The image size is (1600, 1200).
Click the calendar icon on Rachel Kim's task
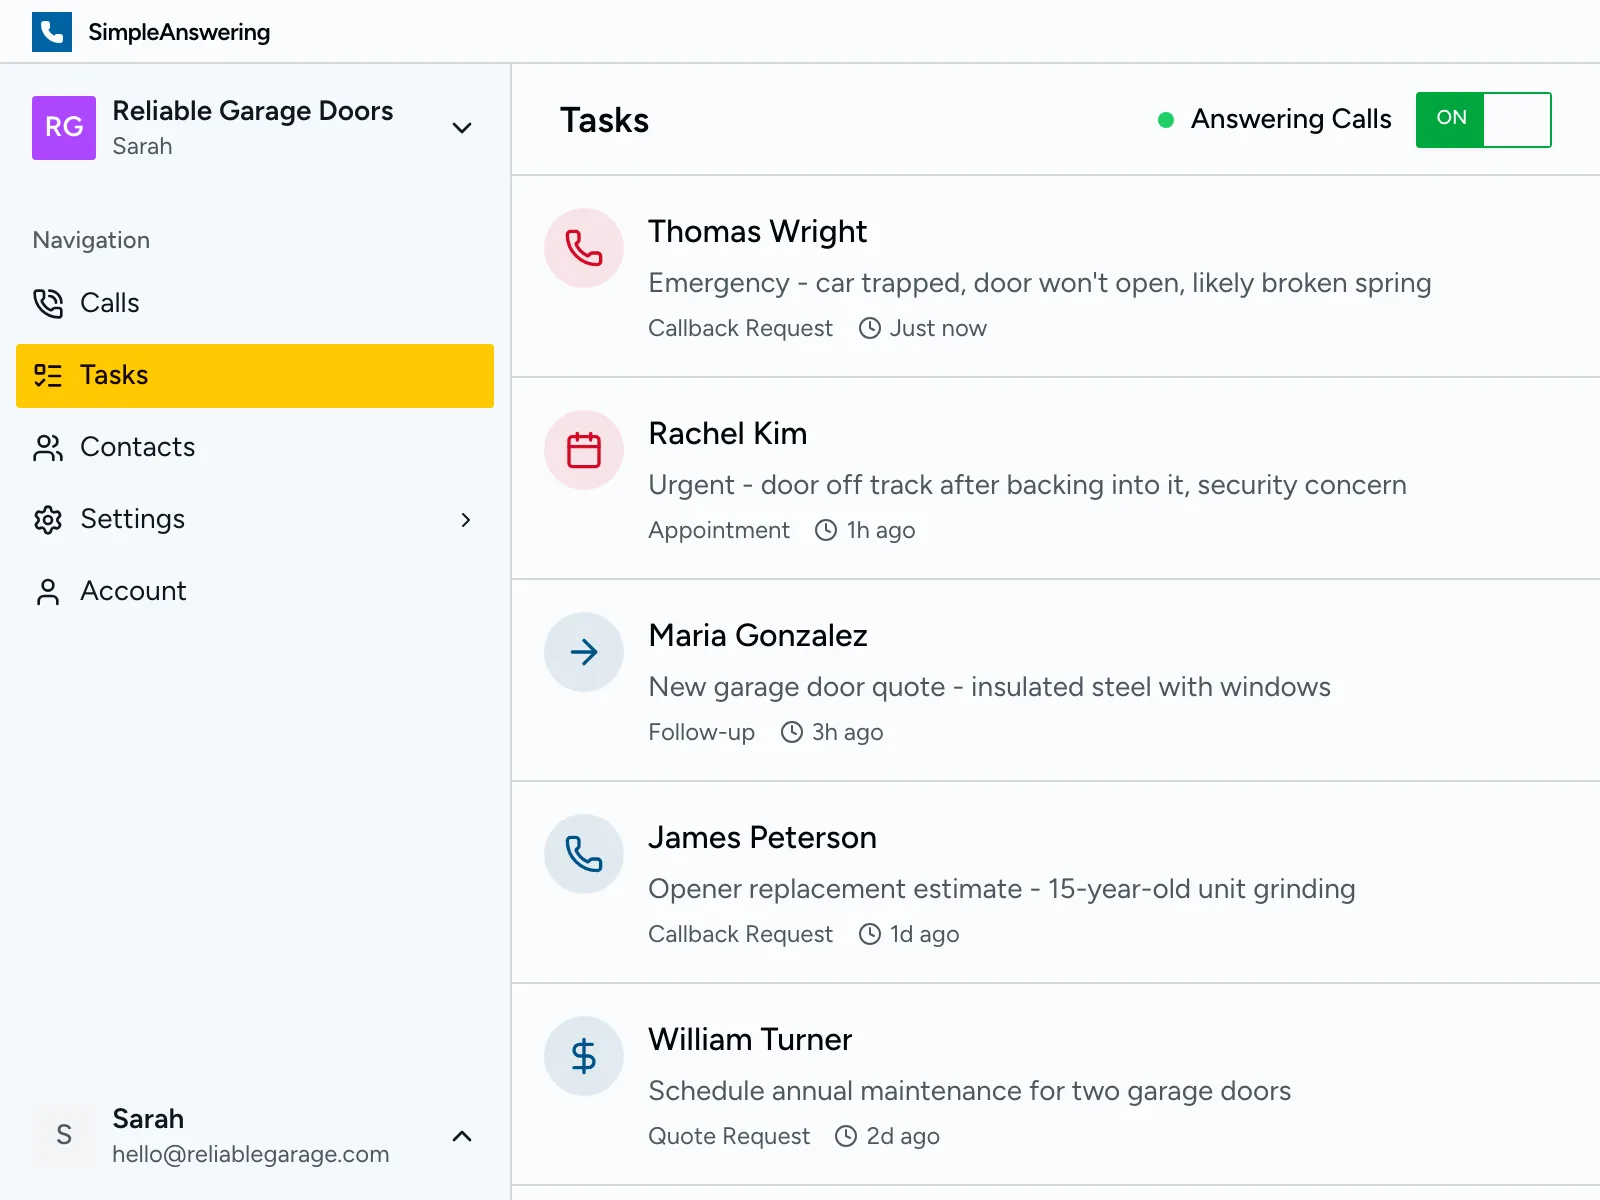click(x=583, y=450)
